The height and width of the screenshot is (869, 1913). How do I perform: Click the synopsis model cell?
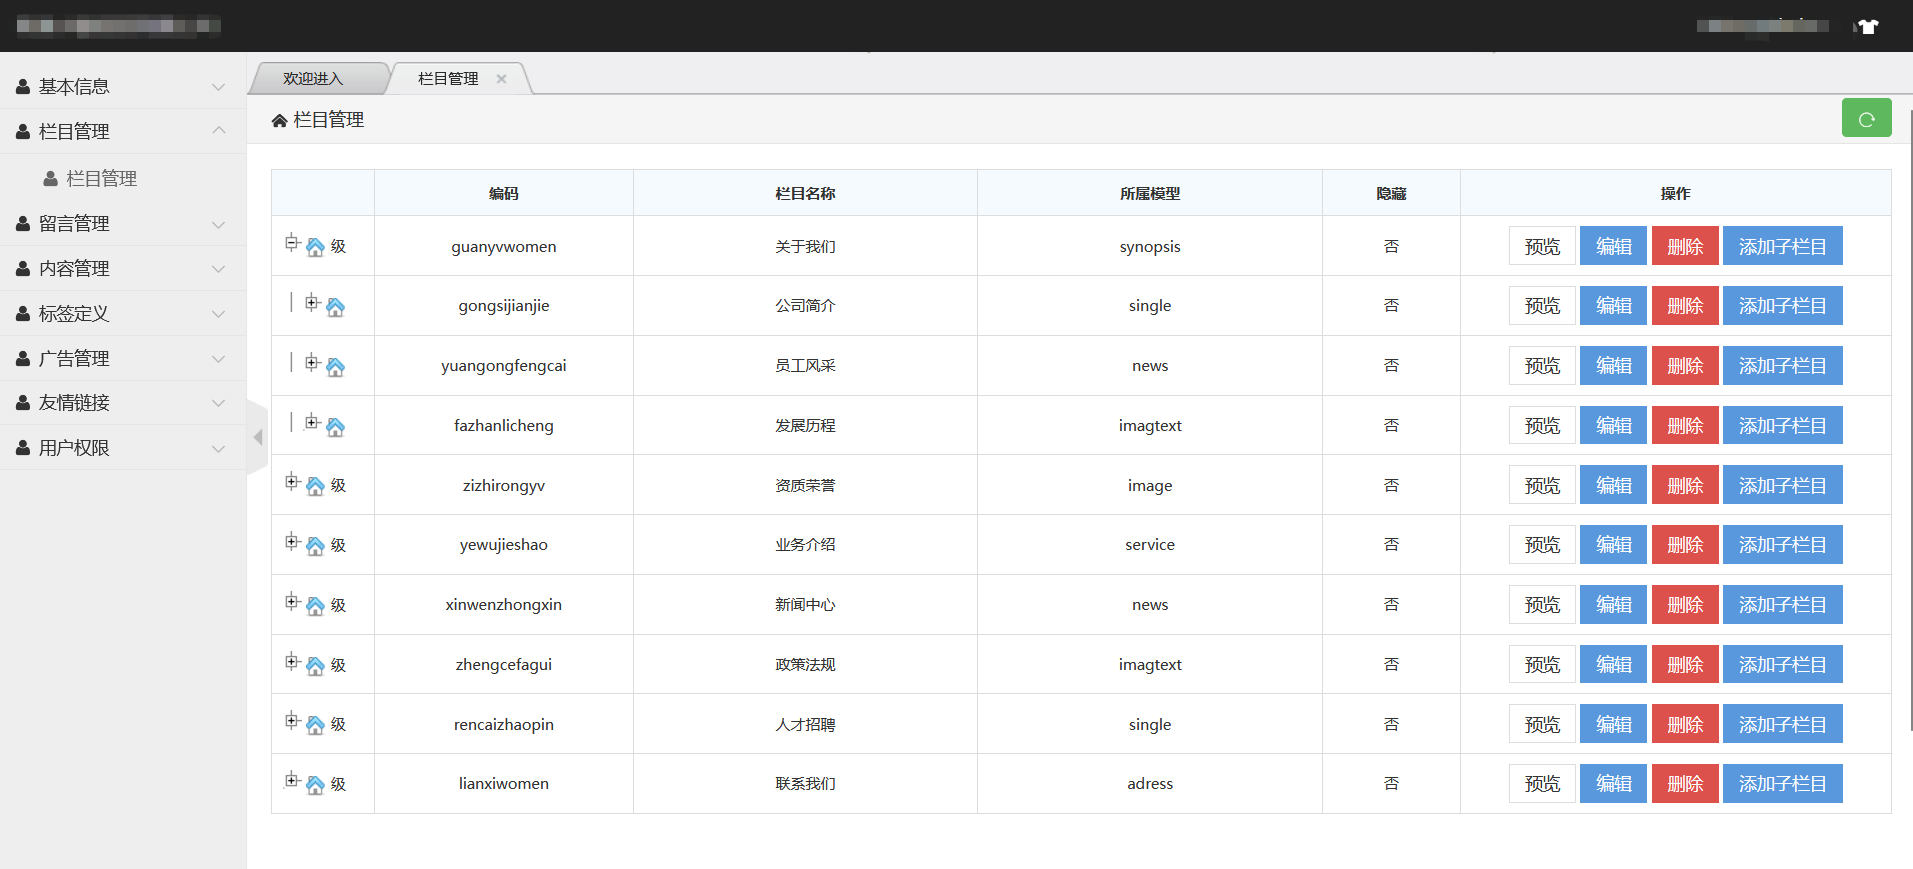pos(1150,246)
